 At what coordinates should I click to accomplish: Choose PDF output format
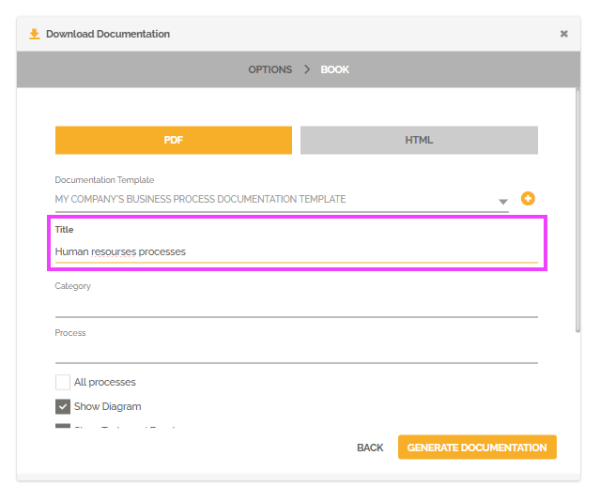pyautogui.click(x=173, y=140)
